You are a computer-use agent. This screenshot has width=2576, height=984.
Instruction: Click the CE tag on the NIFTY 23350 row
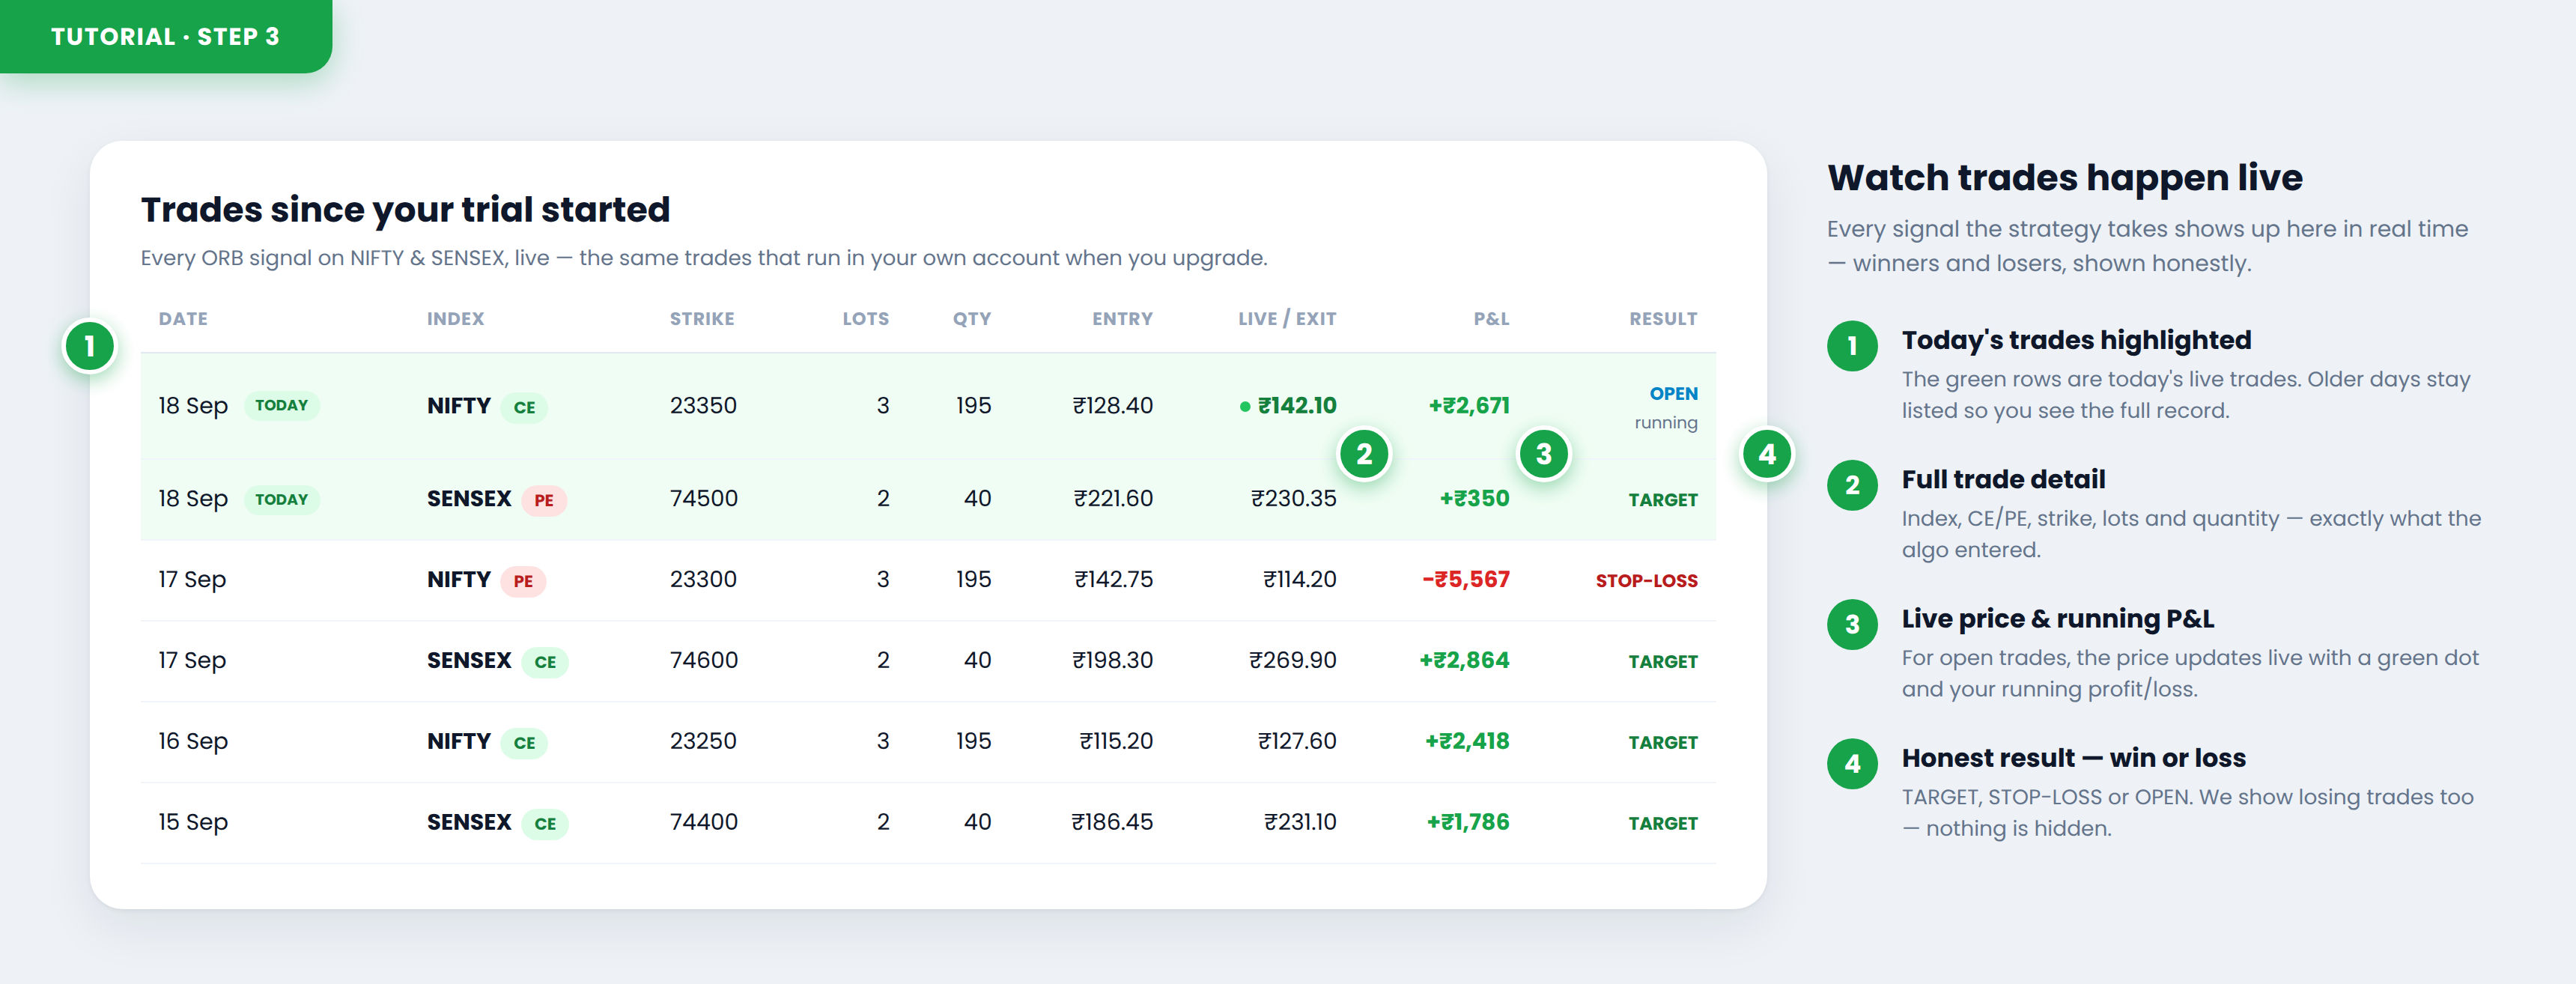(524, 407)
